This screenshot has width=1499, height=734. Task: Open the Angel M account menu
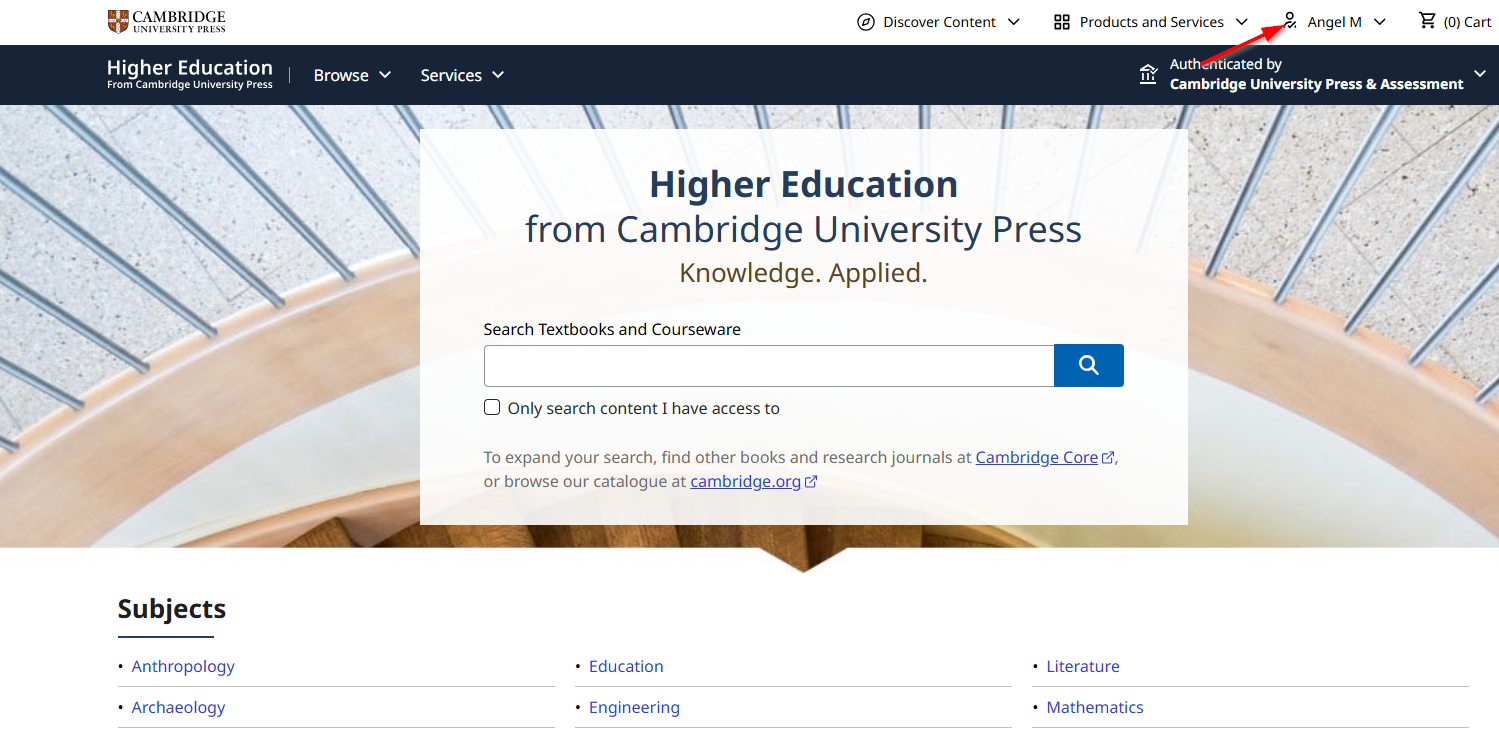tap(1335, 22)
